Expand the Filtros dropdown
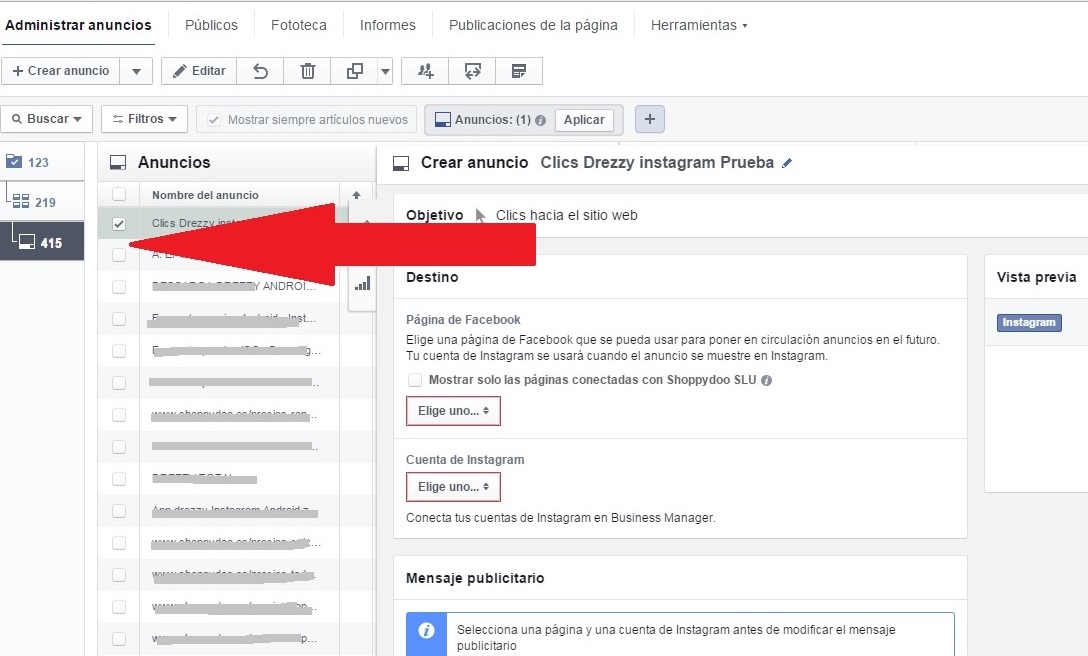This screenshot has width=1088, height=656. [x=144, y=119]
